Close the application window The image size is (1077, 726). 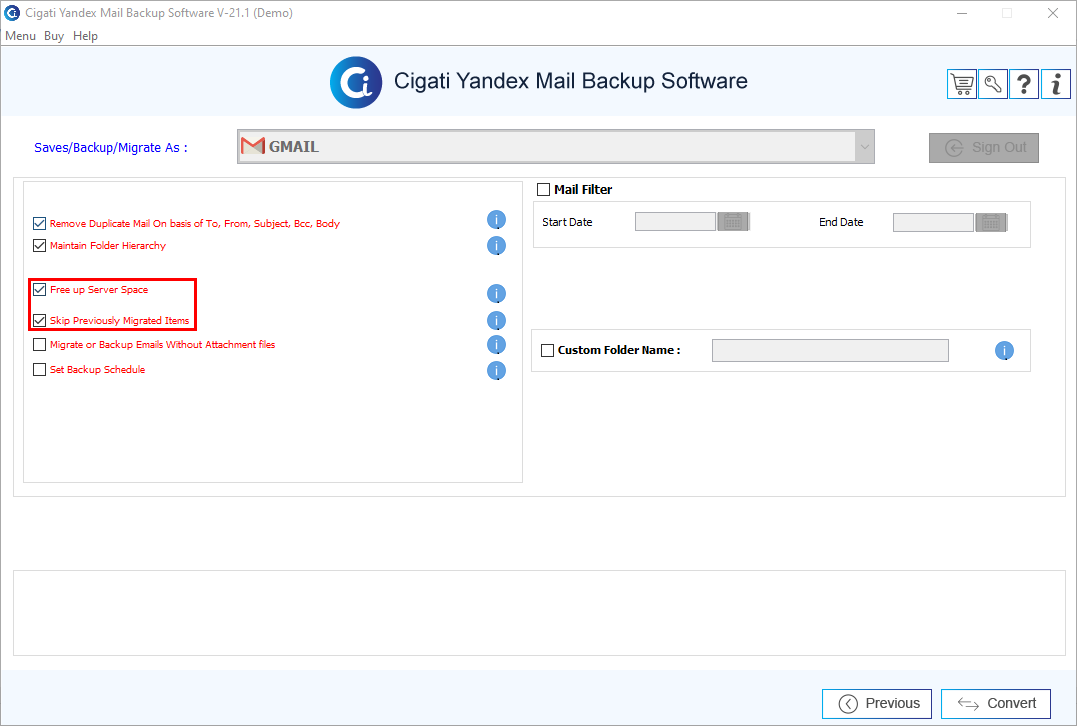click(x=1052, y=13)
